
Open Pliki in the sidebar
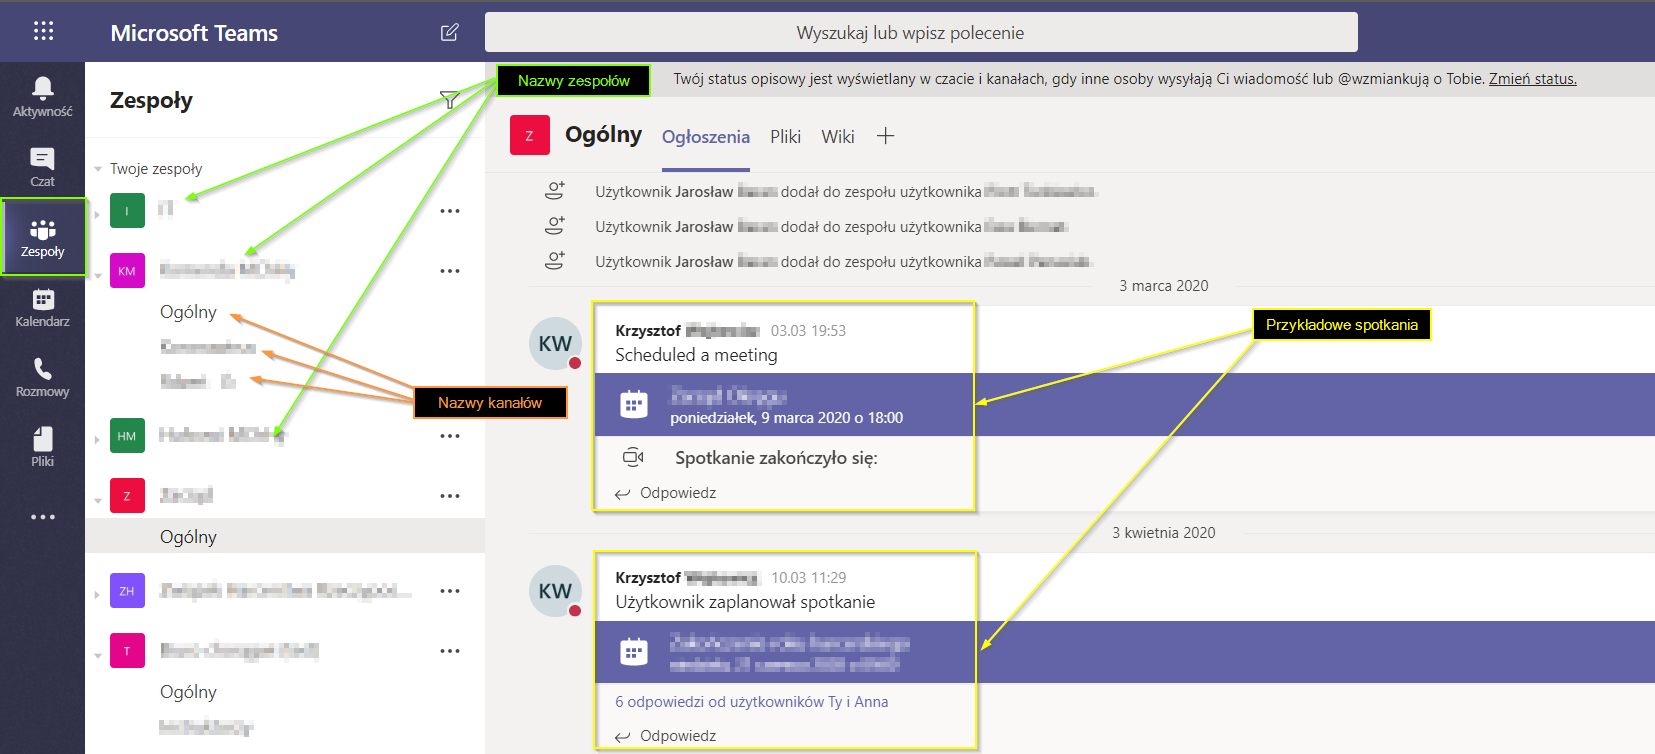pos(42,447)
